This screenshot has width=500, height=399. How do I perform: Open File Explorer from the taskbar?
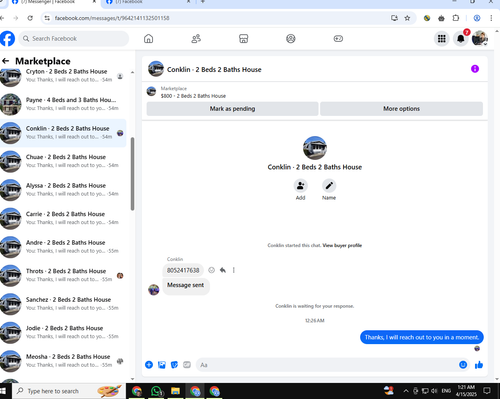pos(175,391)
